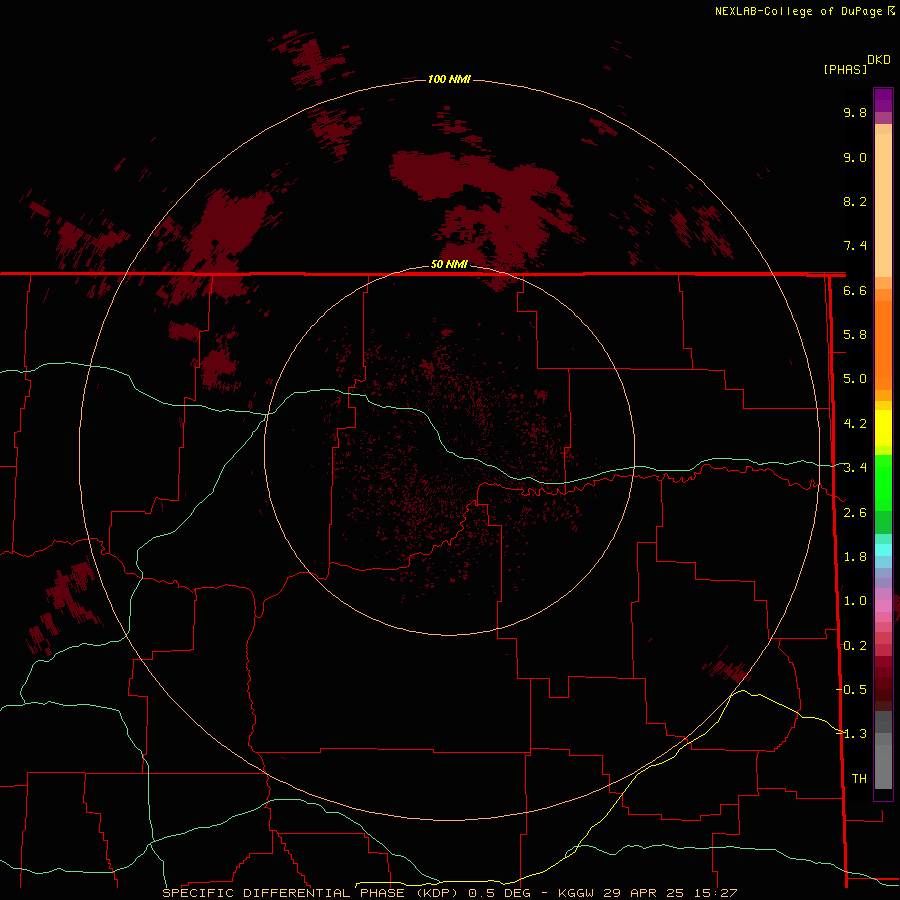Click the 0.5 DEG elevation text
The height and width of the screenshot is (900, 900).
500,893
